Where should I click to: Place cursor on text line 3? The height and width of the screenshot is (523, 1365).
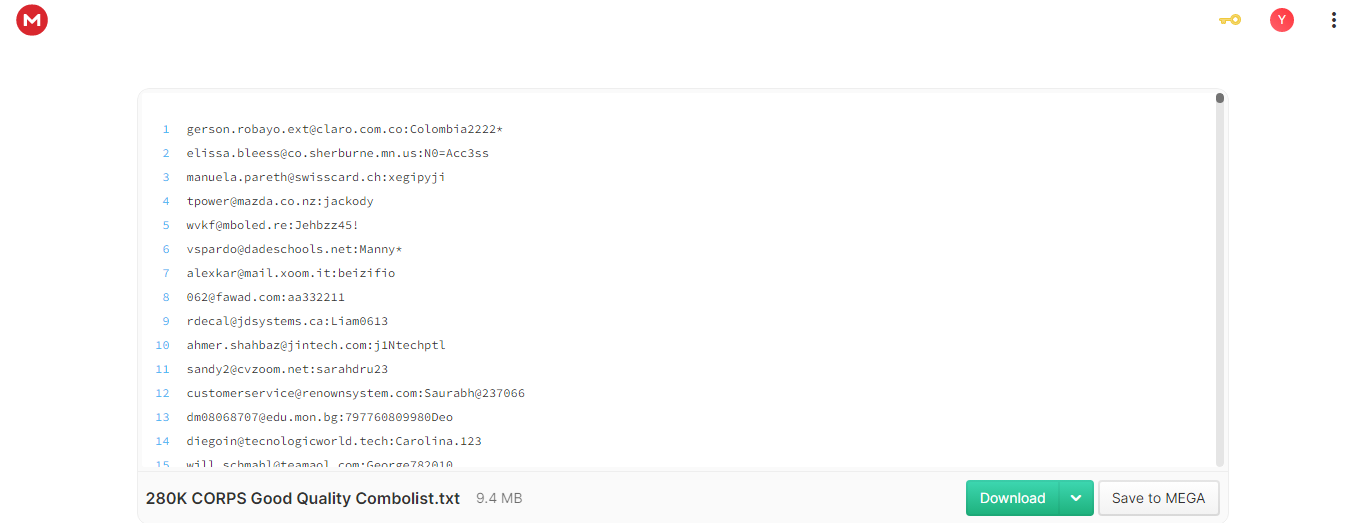pyautogui.click(x=316, y=177)
